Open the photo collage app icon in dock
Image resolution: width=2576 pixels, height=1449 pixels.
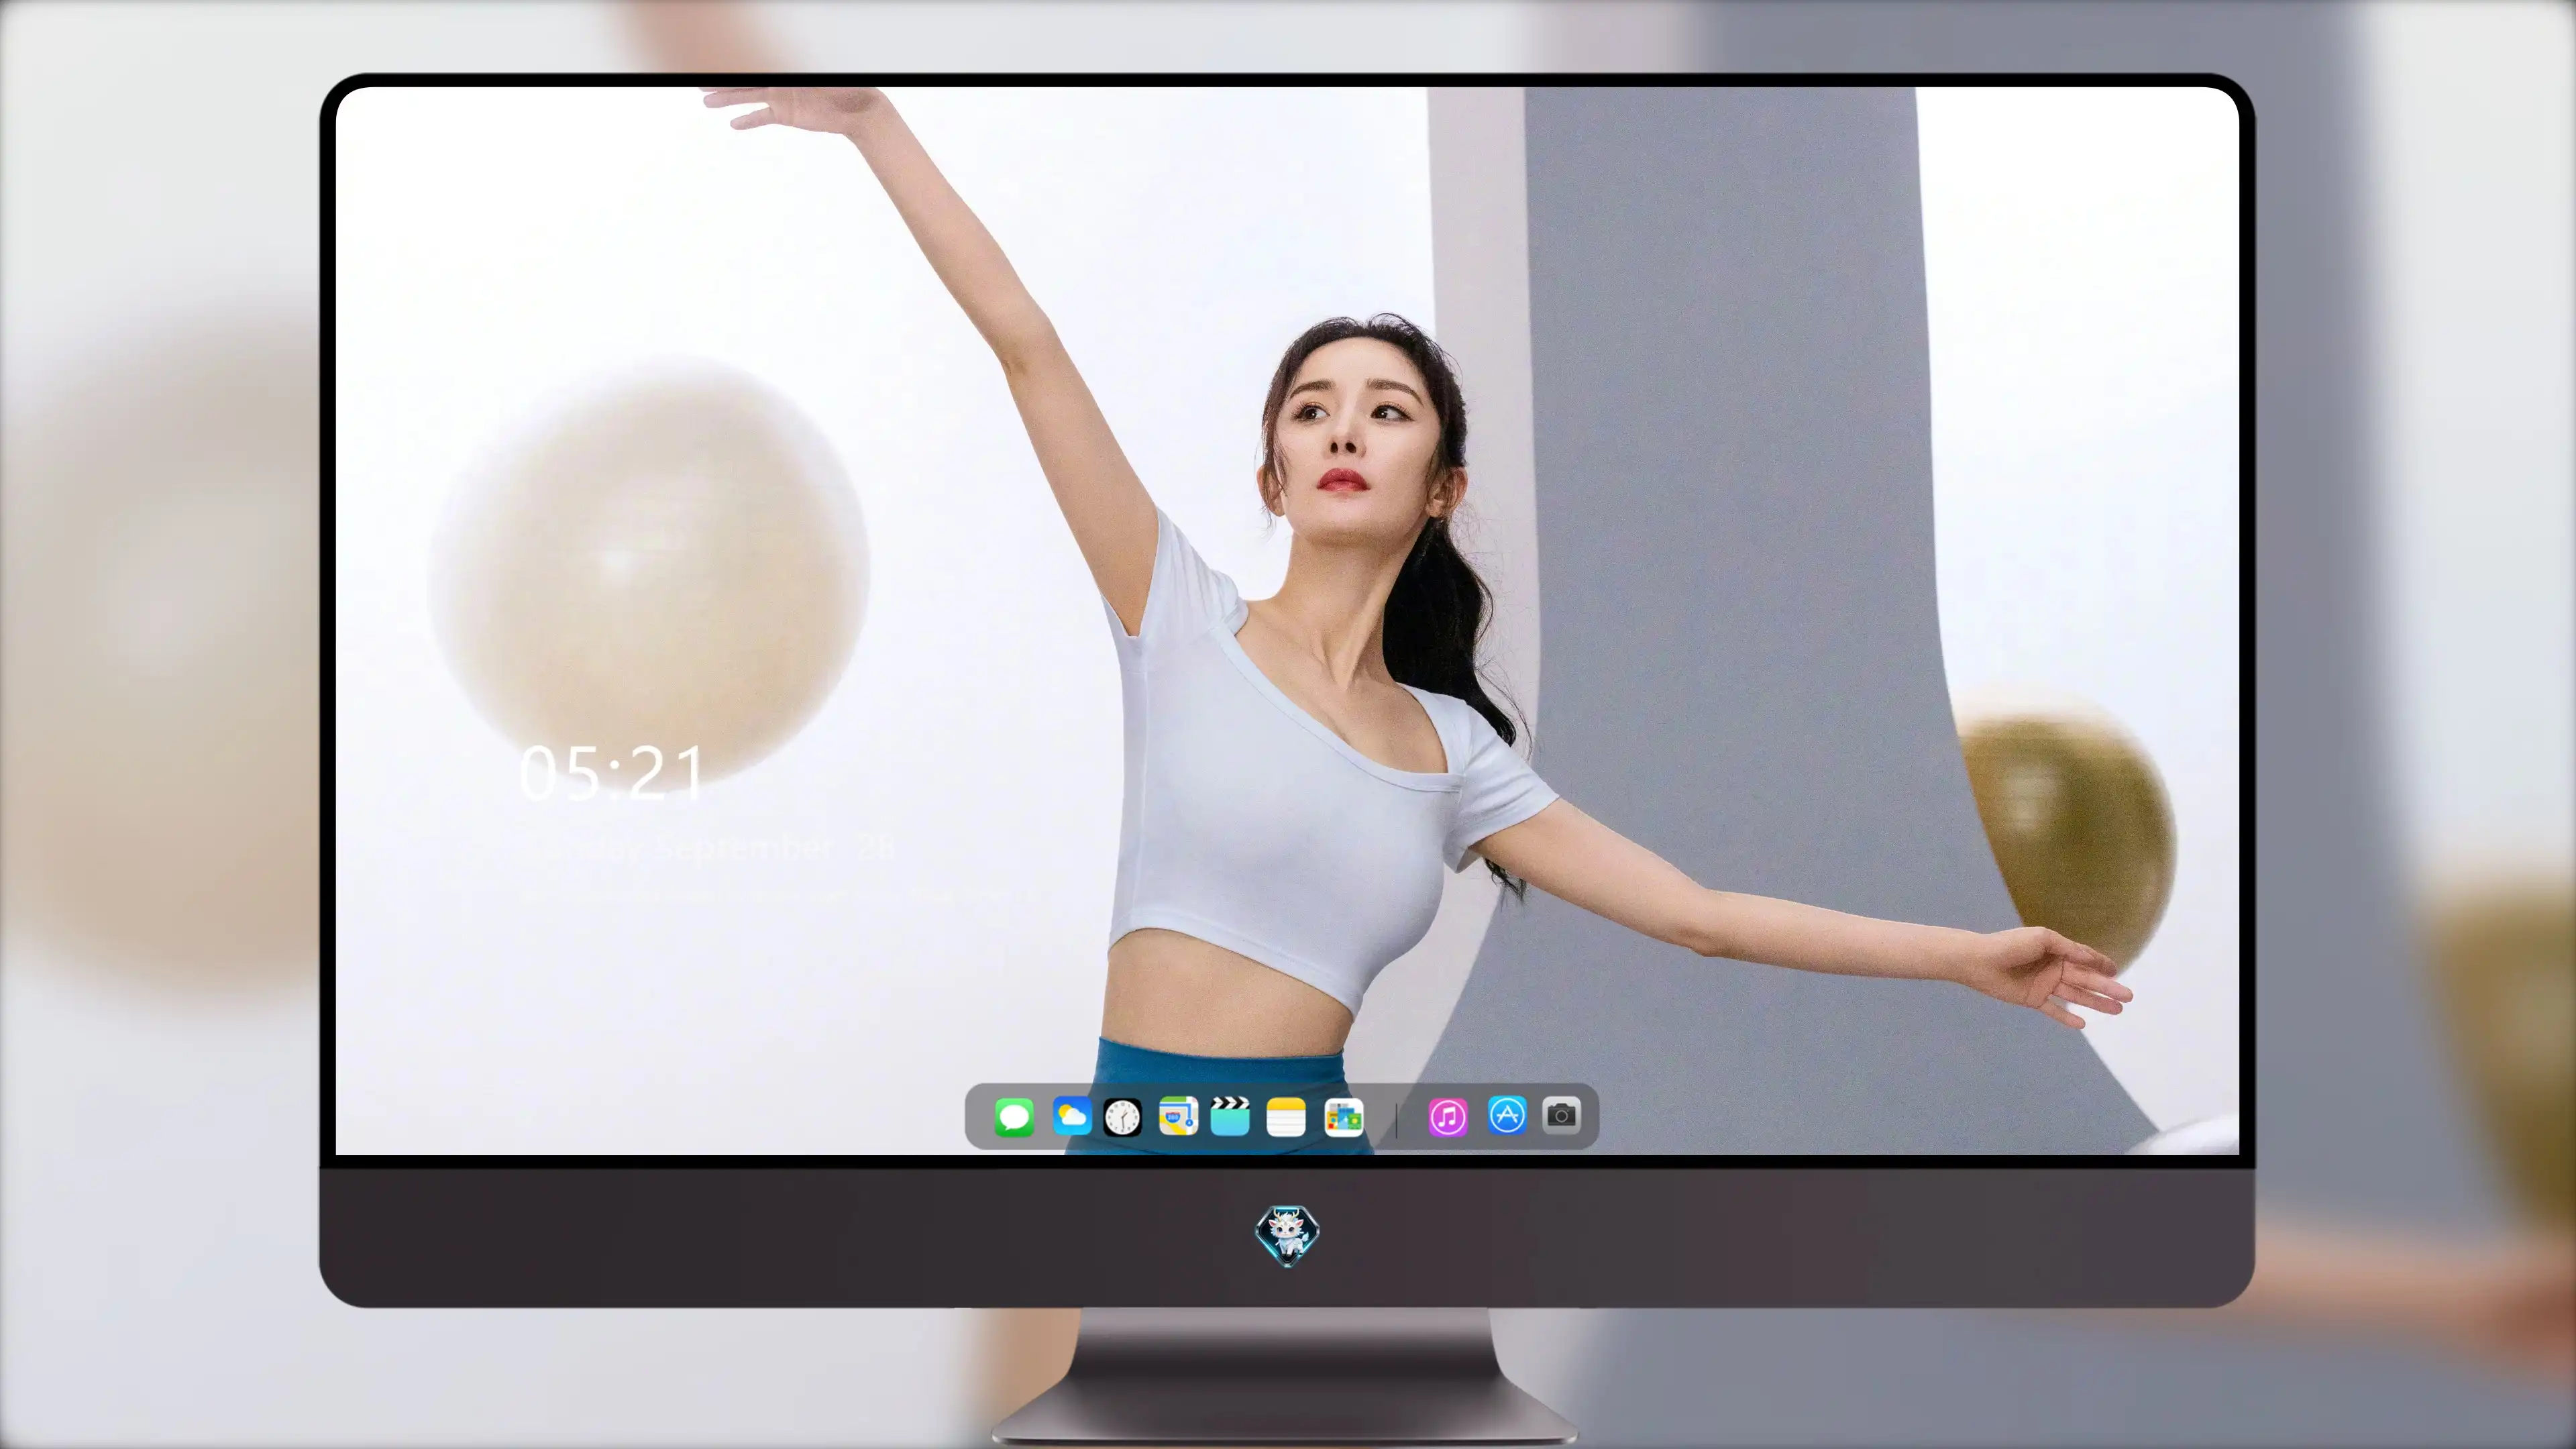tap(1343, 1117)
